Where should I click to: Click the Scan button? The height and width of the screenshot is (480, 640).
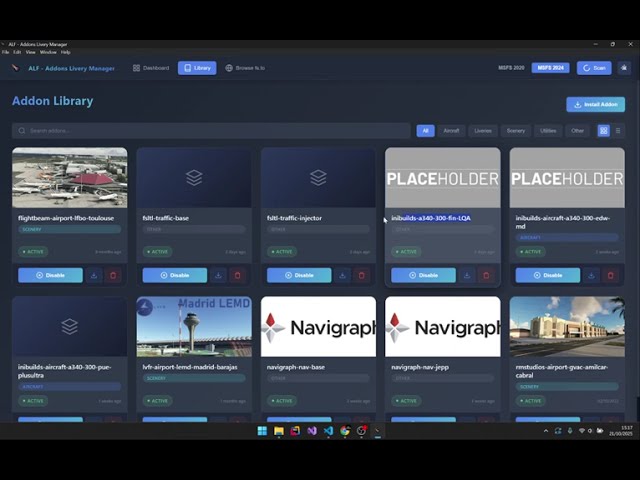[594, 68]
